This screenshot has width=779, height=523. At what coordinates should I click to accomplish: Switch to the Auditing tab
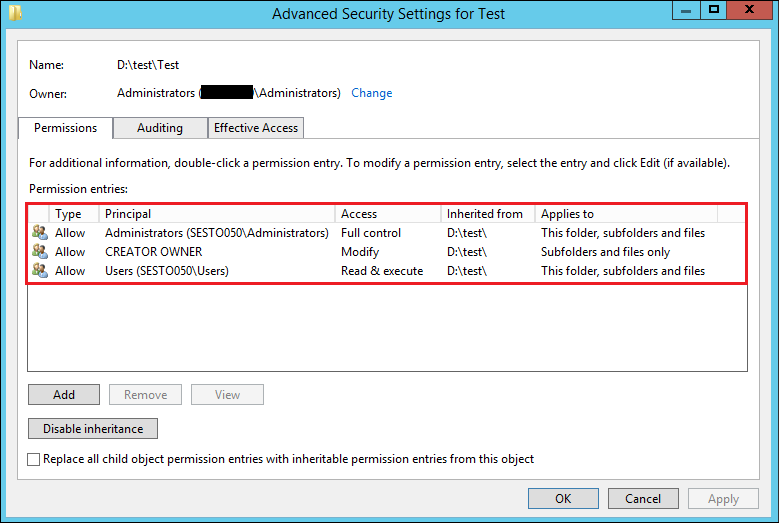160,128
